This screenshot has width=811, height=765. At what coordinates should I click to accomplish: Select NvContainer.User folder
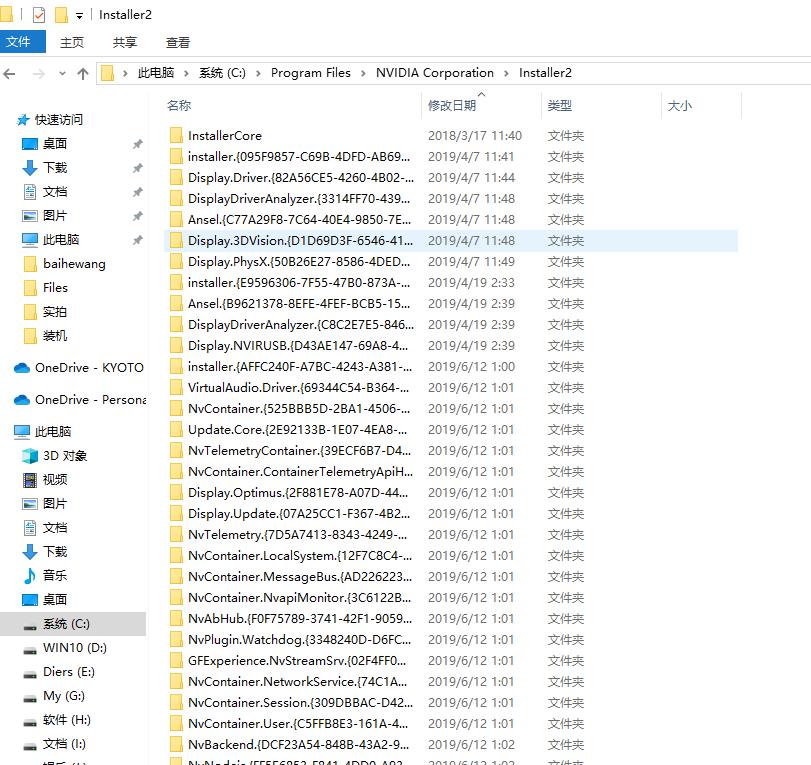(298, 724)
